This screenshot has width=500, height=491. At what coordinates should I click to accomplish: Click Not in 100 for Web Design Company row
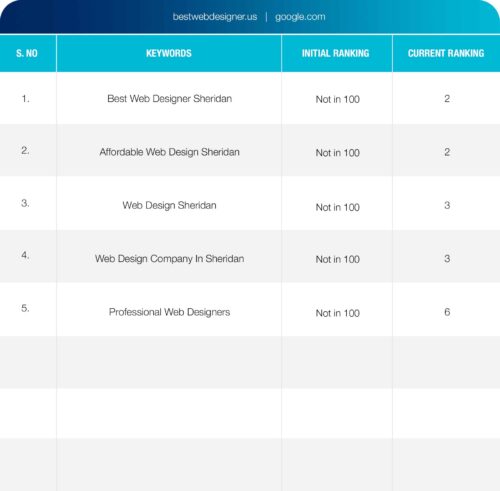(x=337, y=259)
